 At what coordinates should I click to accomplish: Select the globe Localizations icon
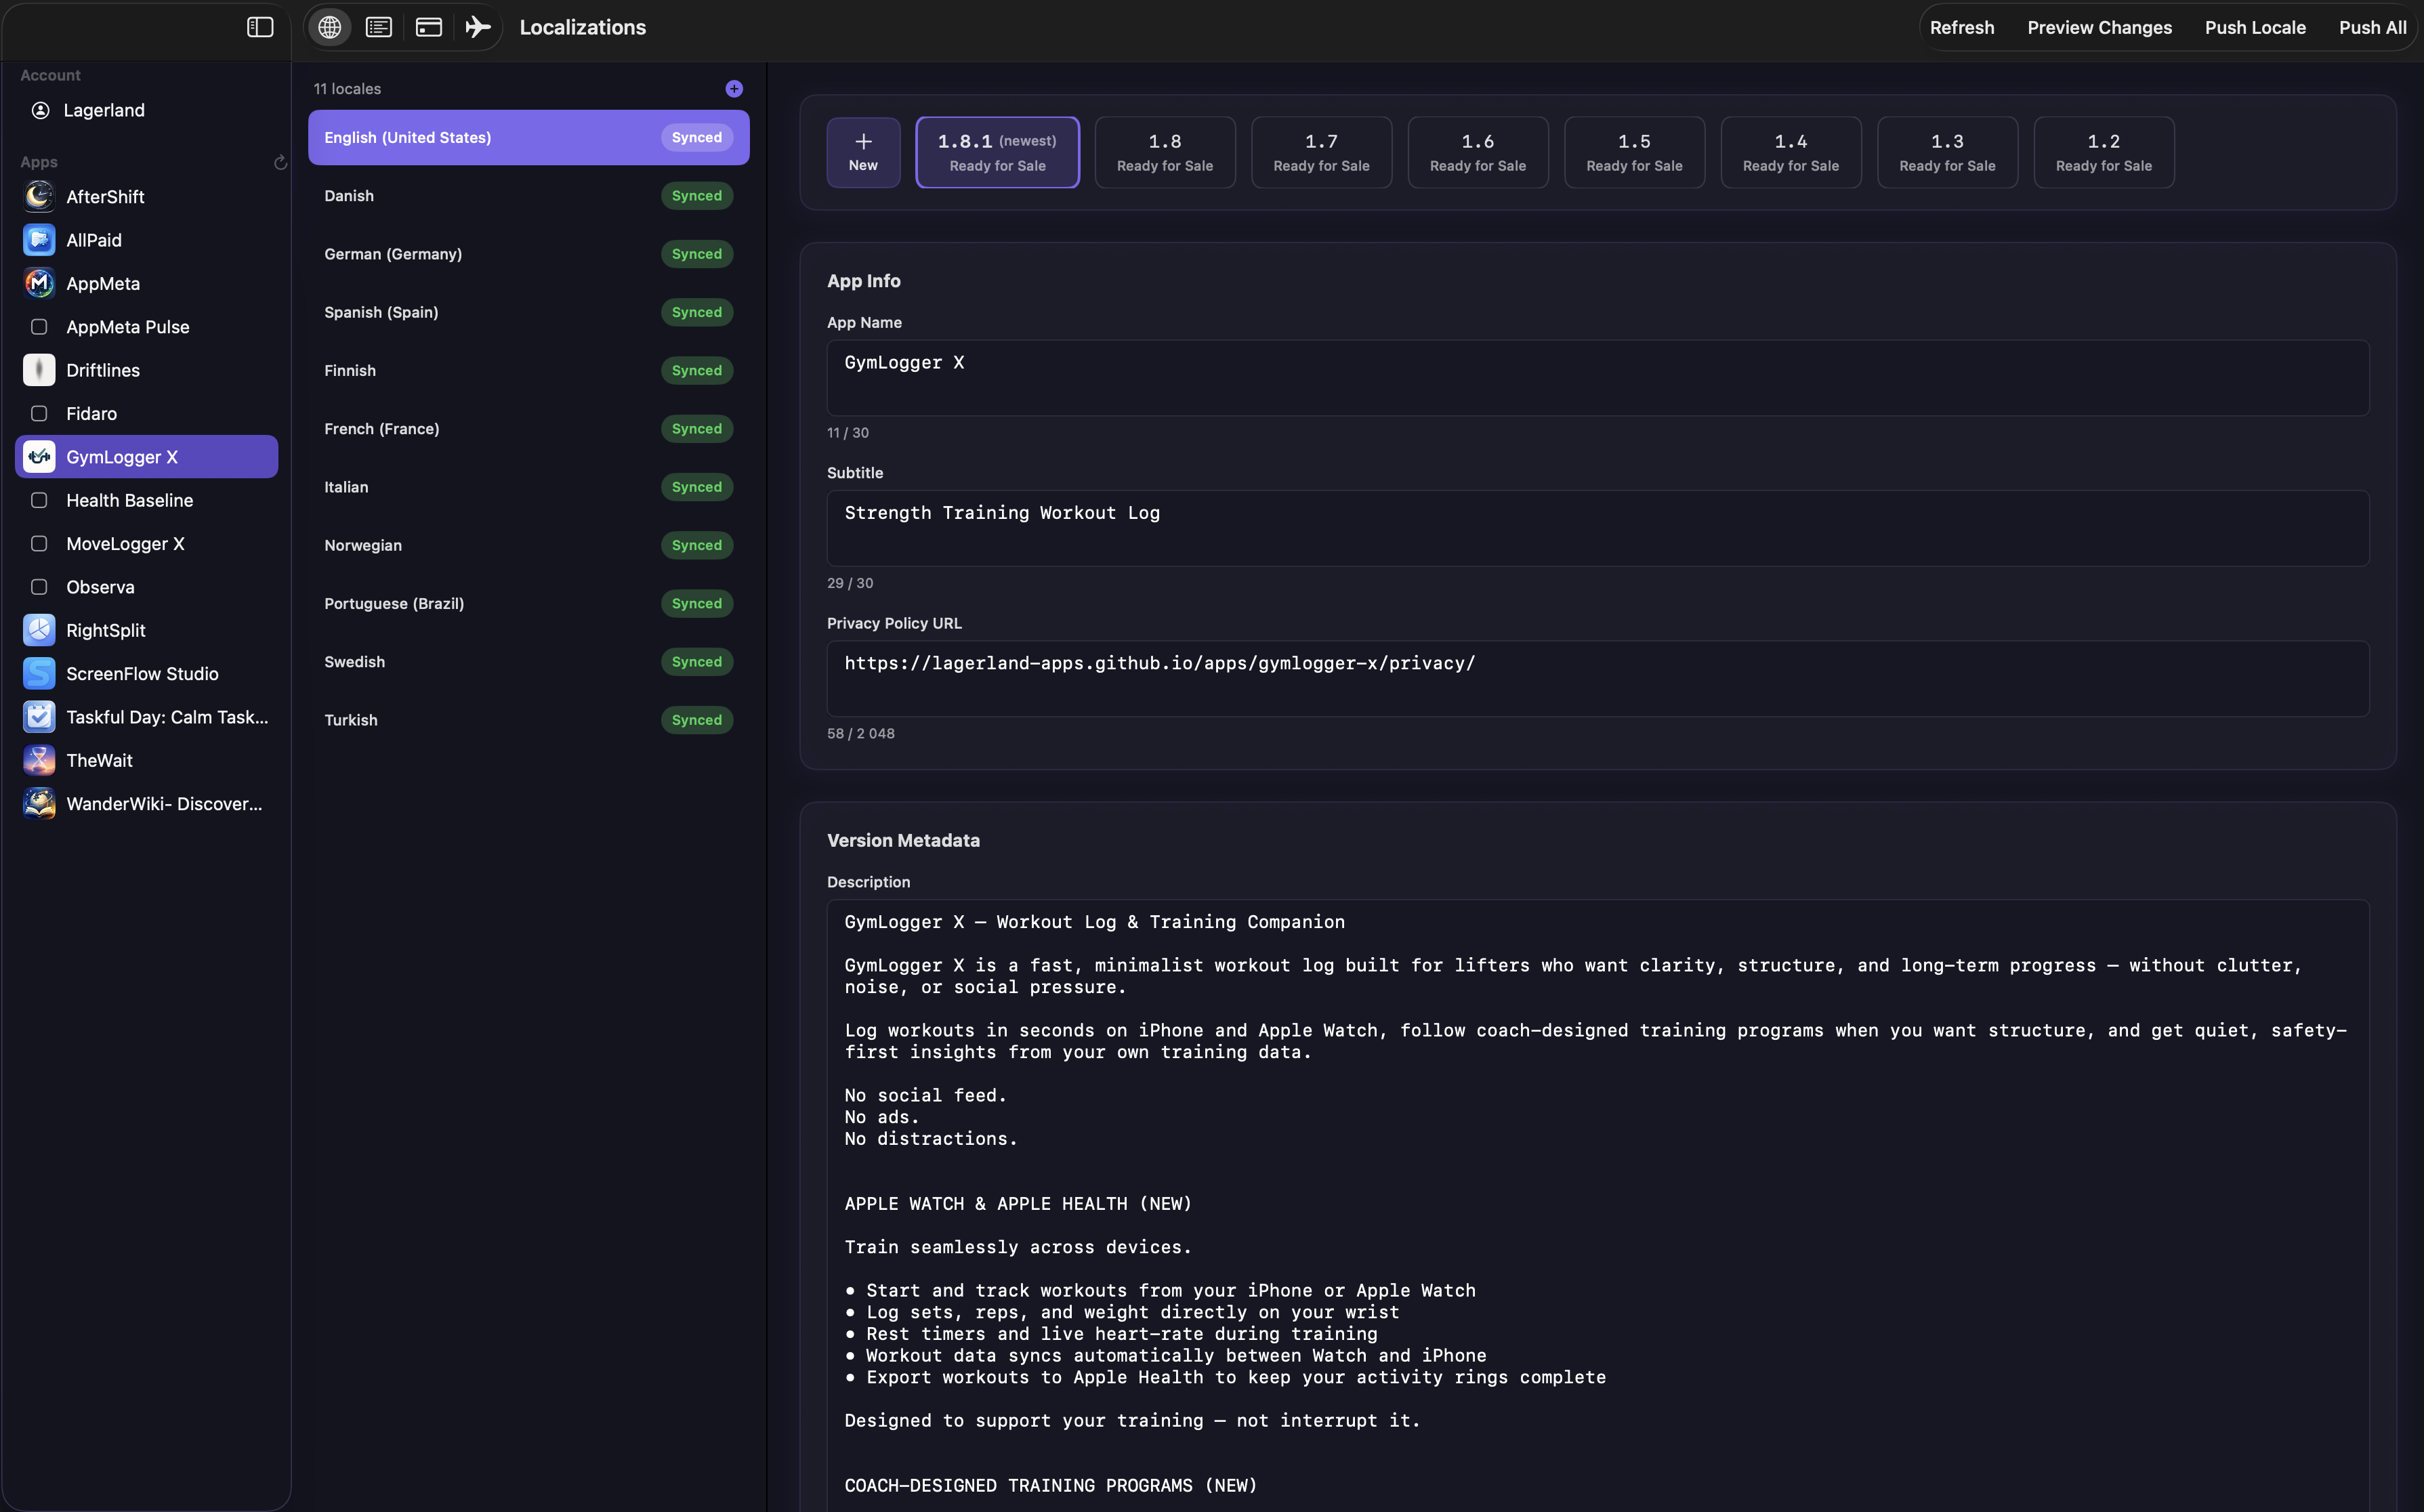(329, 27)
